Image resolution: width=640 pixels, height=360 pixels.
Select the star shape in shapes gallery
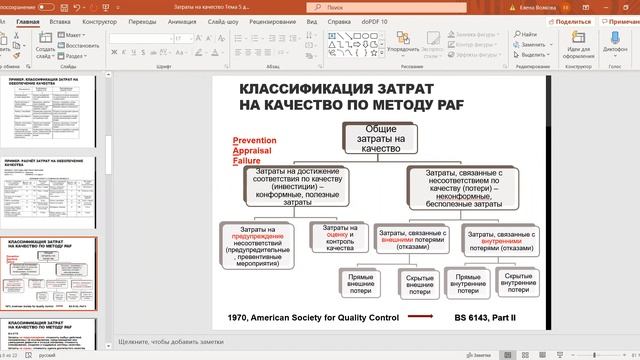pos(373,53)
